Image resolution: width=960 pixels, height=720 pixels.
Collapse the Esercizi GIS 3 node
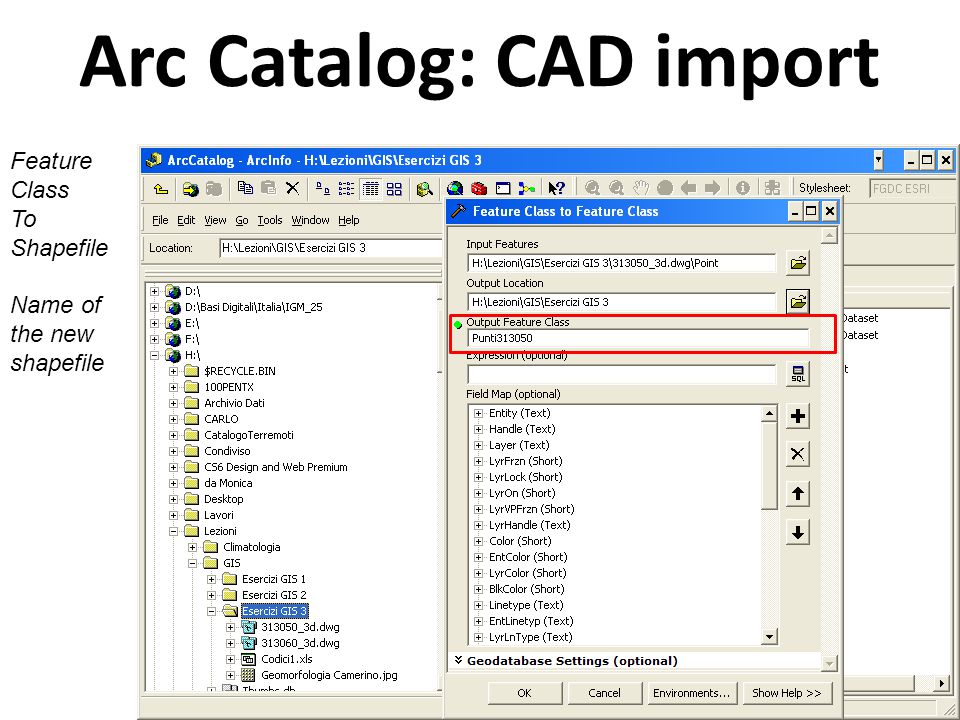211,611
